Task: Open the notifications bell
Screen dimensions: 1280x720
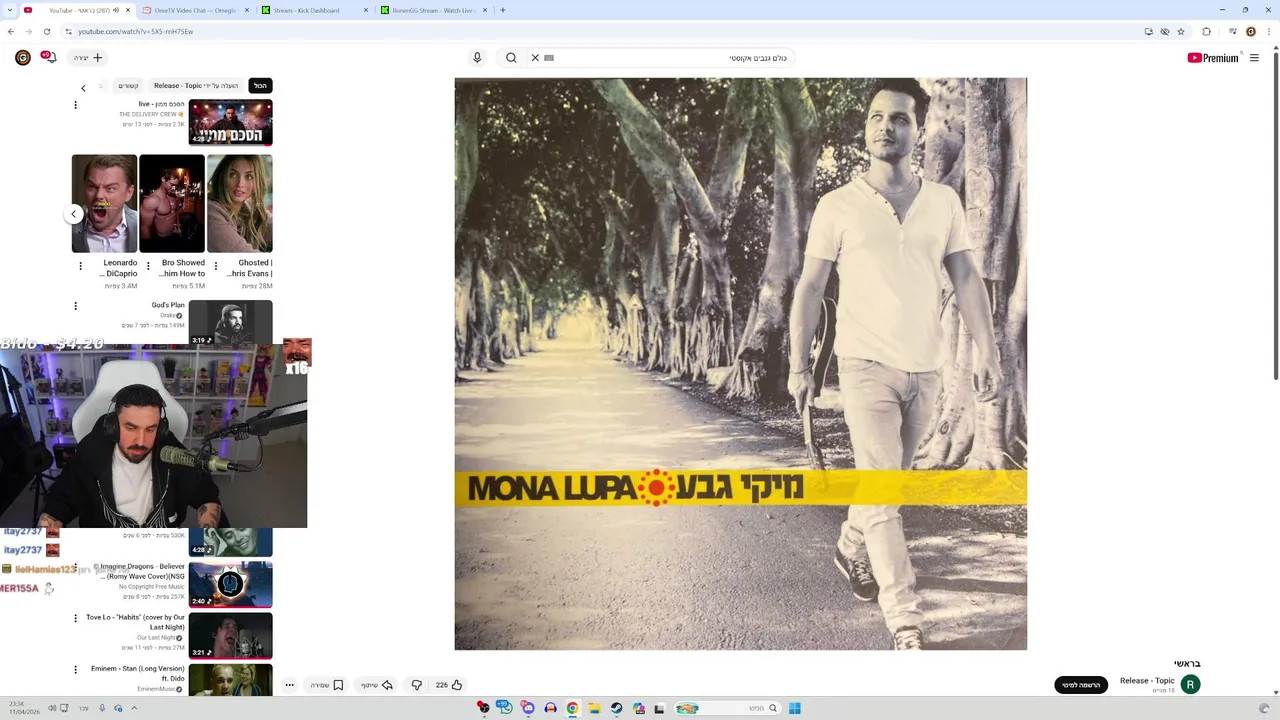Action: (x=48, y=57)
